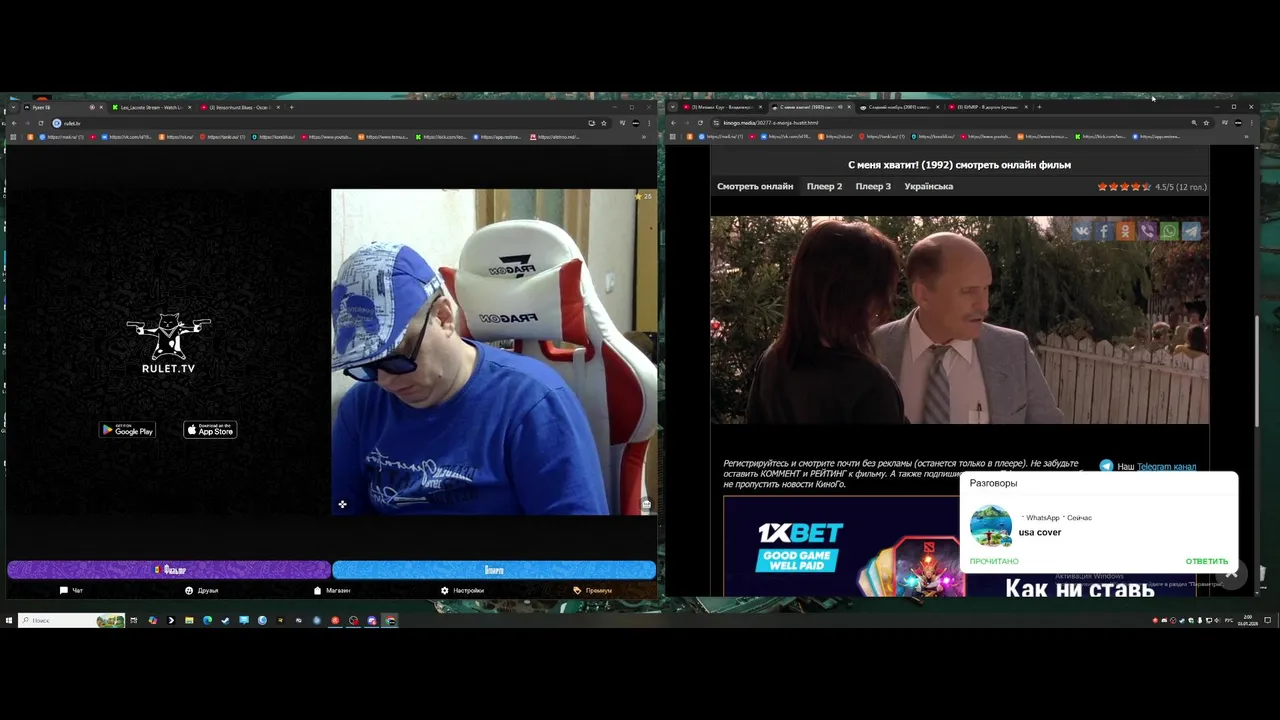Open new tab in right browser window
Viewport: 1280px width, 720px height.
click(1039, 107)
